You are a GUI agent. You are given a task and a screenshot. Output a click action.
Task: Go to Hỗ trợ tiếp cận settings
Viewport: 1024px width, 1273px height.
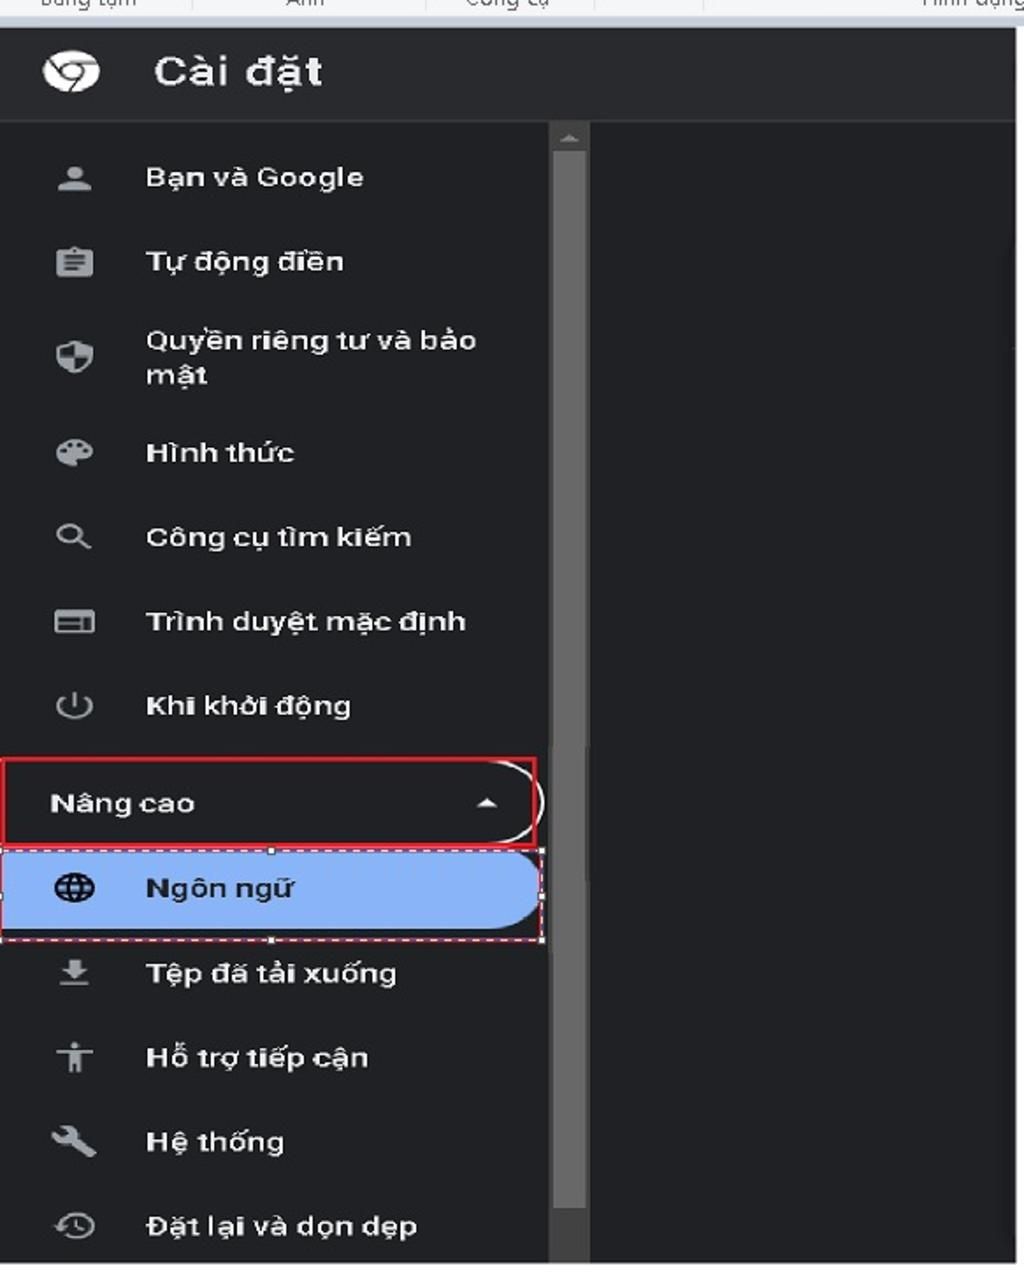[x=257, y=1058]
